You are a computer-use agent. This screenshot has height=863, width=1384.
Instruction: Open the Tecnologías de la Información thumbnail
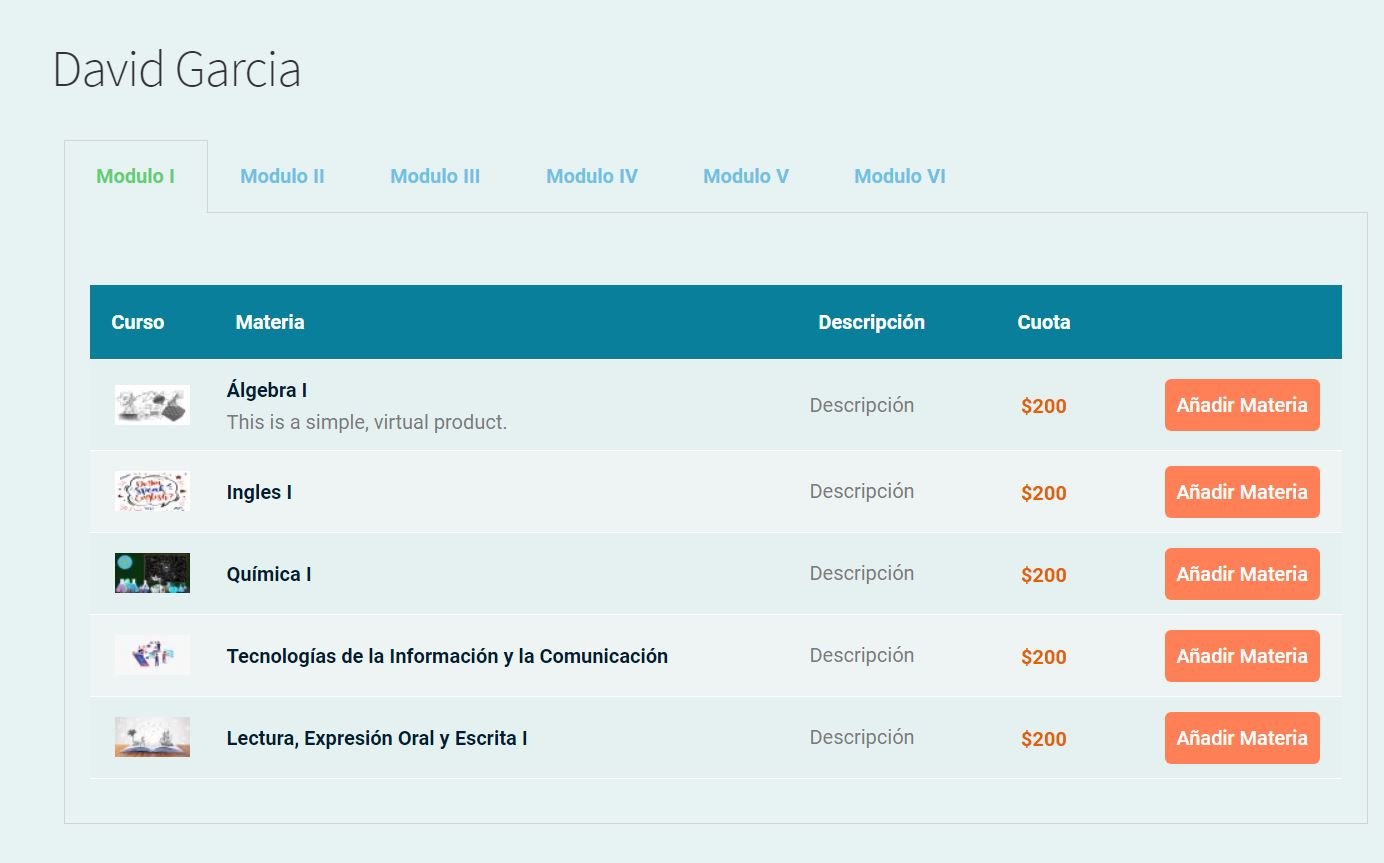tap(152, 655)
